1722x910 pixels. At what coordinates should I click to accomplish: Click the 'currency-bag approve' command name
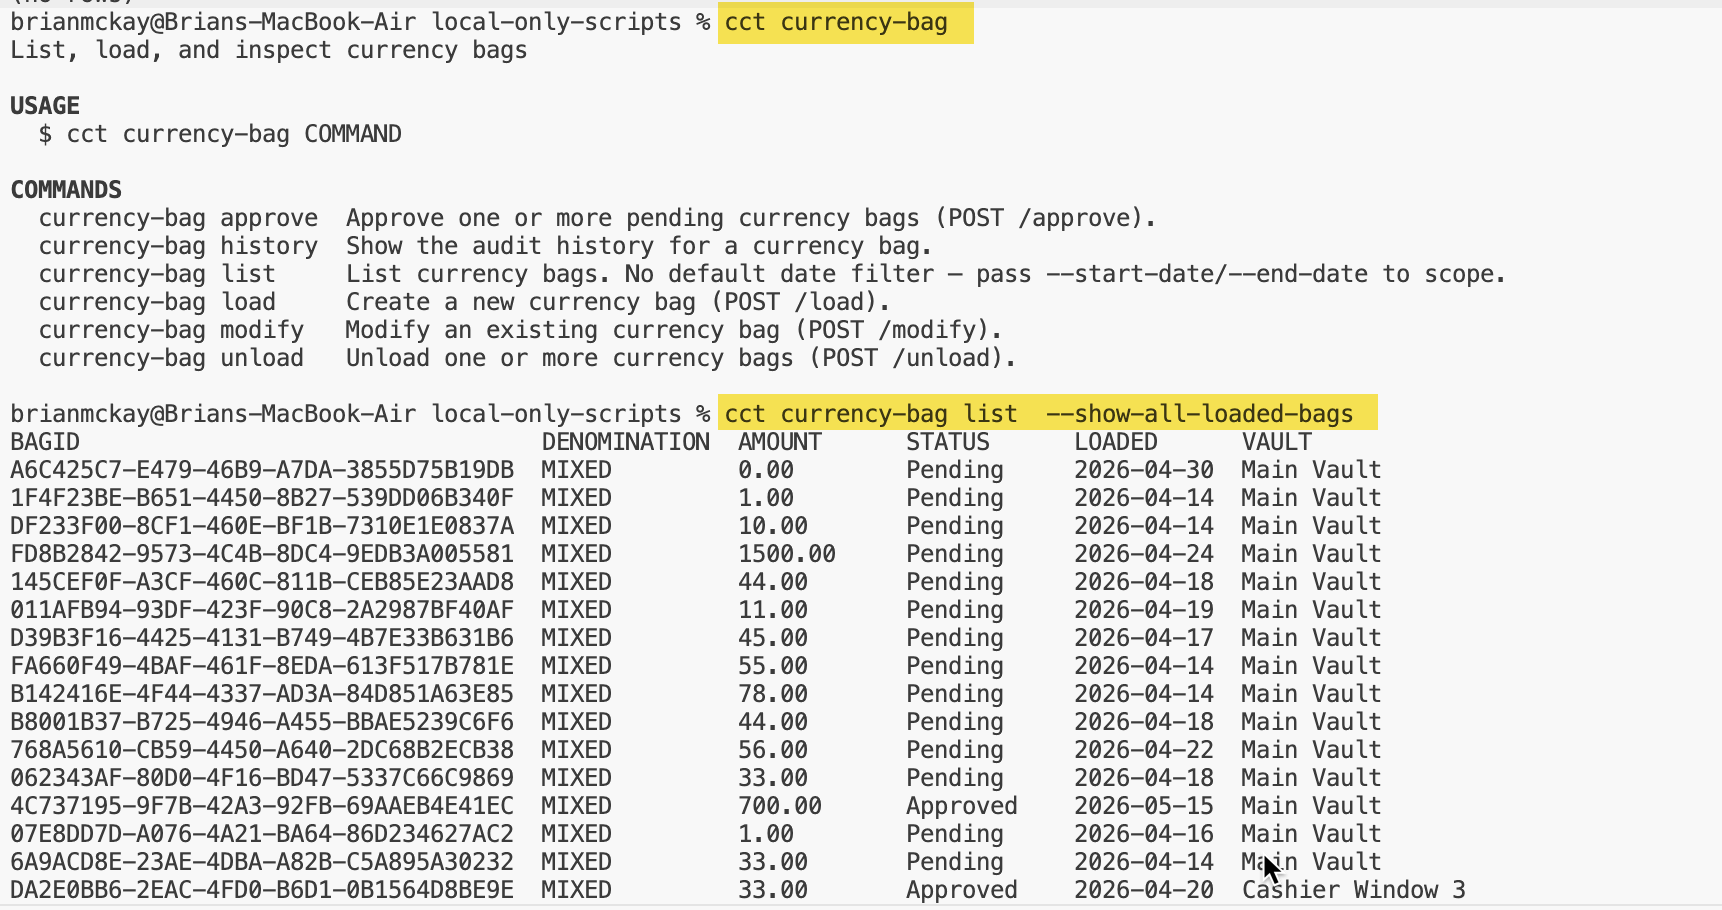click(x=178, y=218)
